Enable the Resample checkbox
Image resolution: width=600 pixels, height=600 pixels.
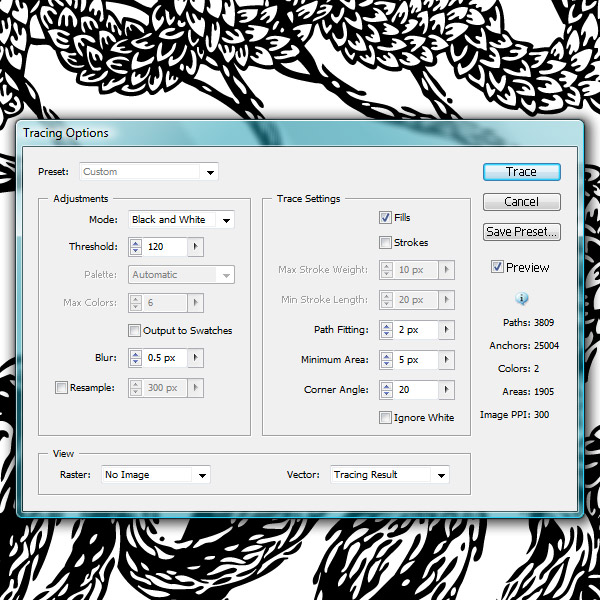click(61, 387)
